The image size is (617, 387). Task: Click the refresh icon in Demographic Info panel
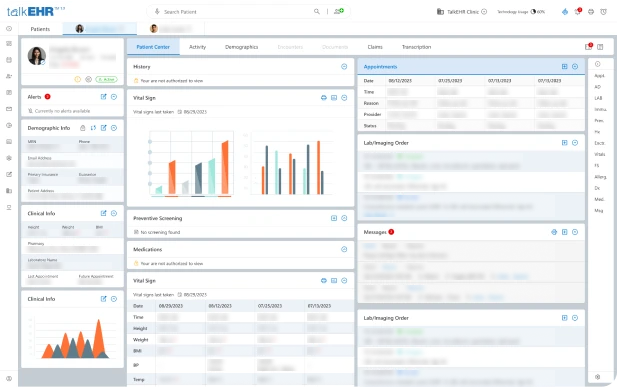pyautogui.click(x=93, y=128)
